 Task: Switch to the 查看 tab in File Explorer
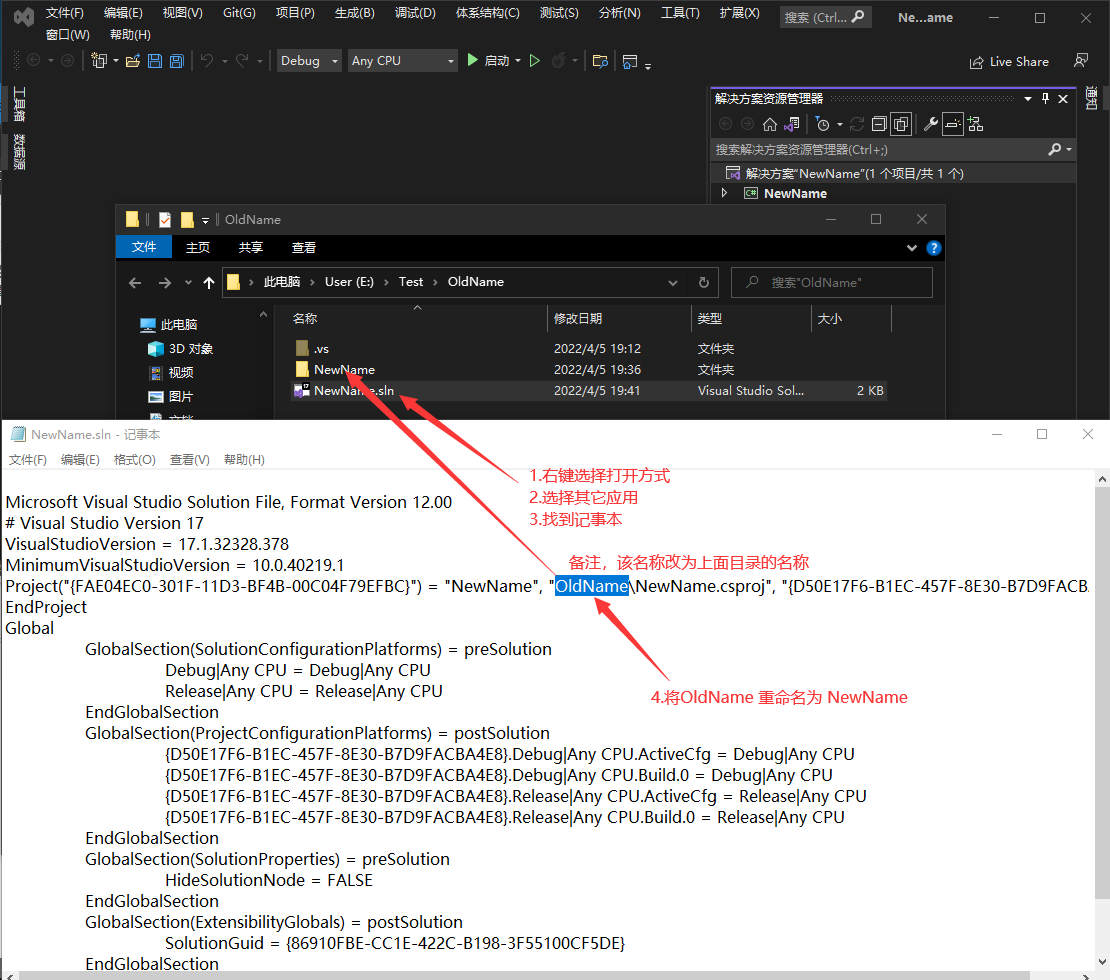(303, 247)
